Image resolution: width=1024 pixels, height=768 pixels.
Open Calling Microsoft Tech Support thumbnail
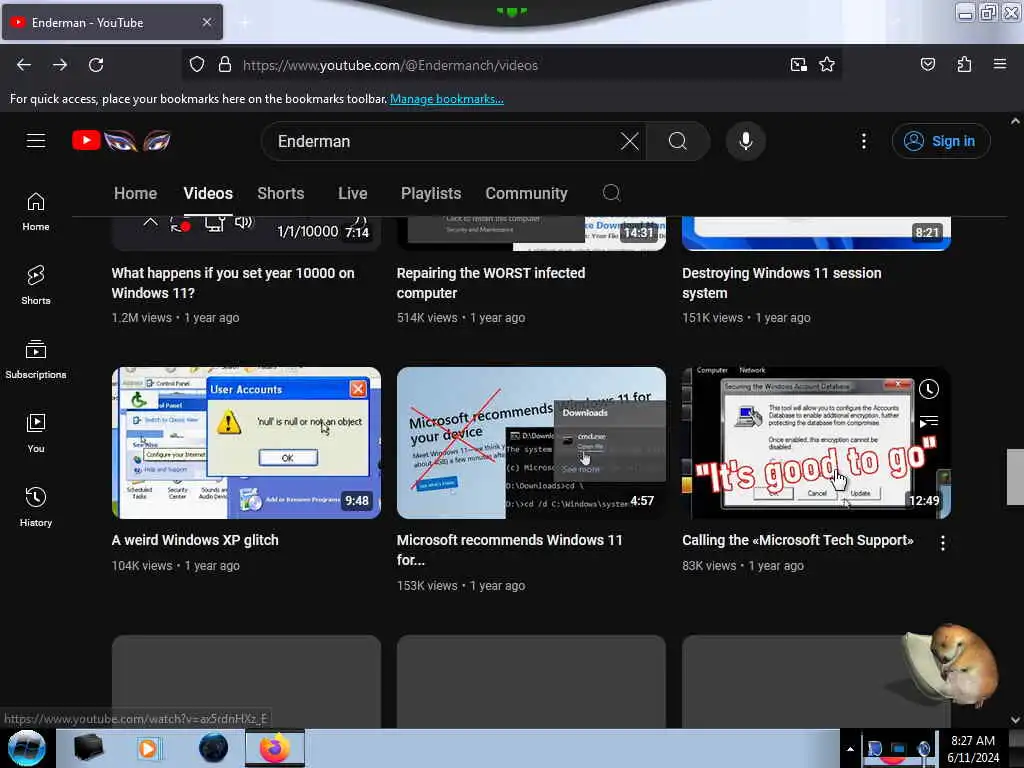pyautogui.click(x=816, y=443)
